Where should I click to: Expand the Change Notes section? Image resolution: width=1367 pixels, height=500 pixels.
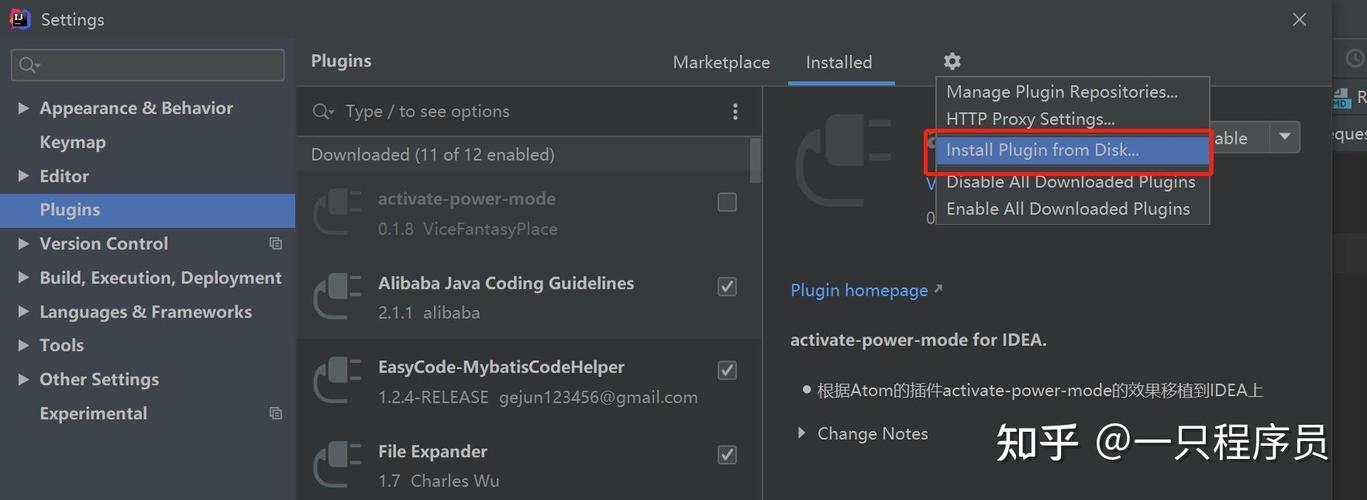coord(801,434)
